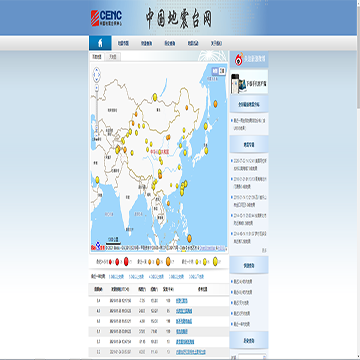Viewport: 360px width, 360px height.
Task: Open the fourth quick-query link in the sidebar
Action: coord(242,314)
